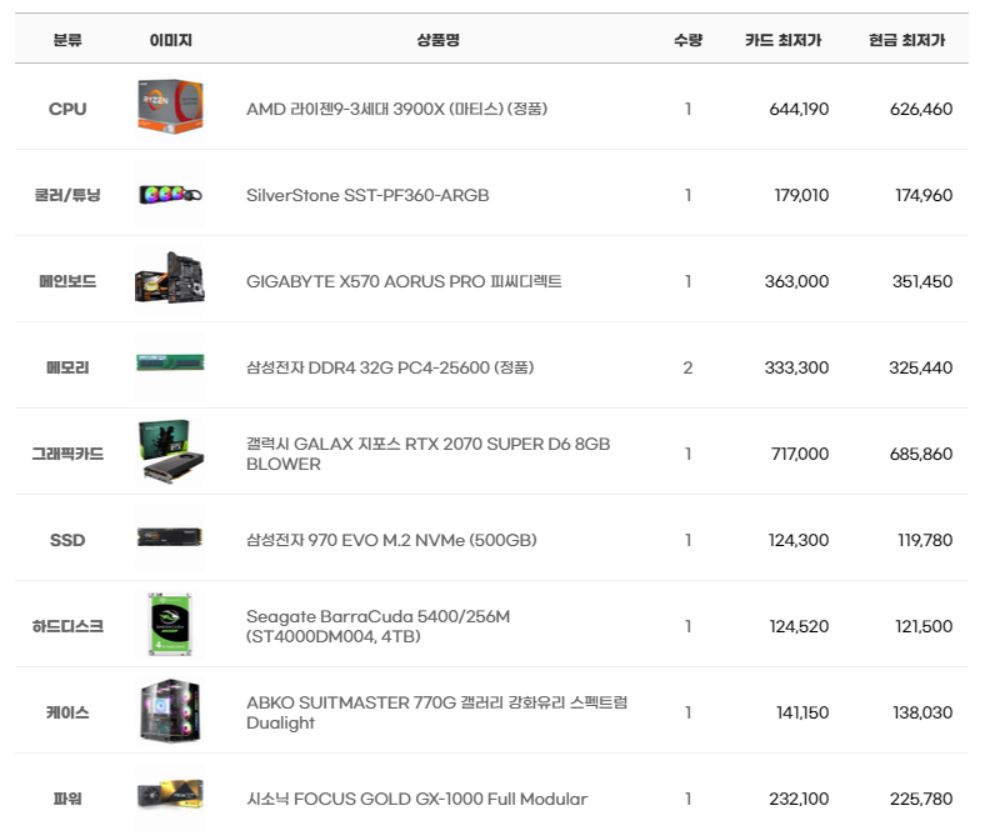Select the SSD category label
Screen dimensions: 984x832
point(68,540)
